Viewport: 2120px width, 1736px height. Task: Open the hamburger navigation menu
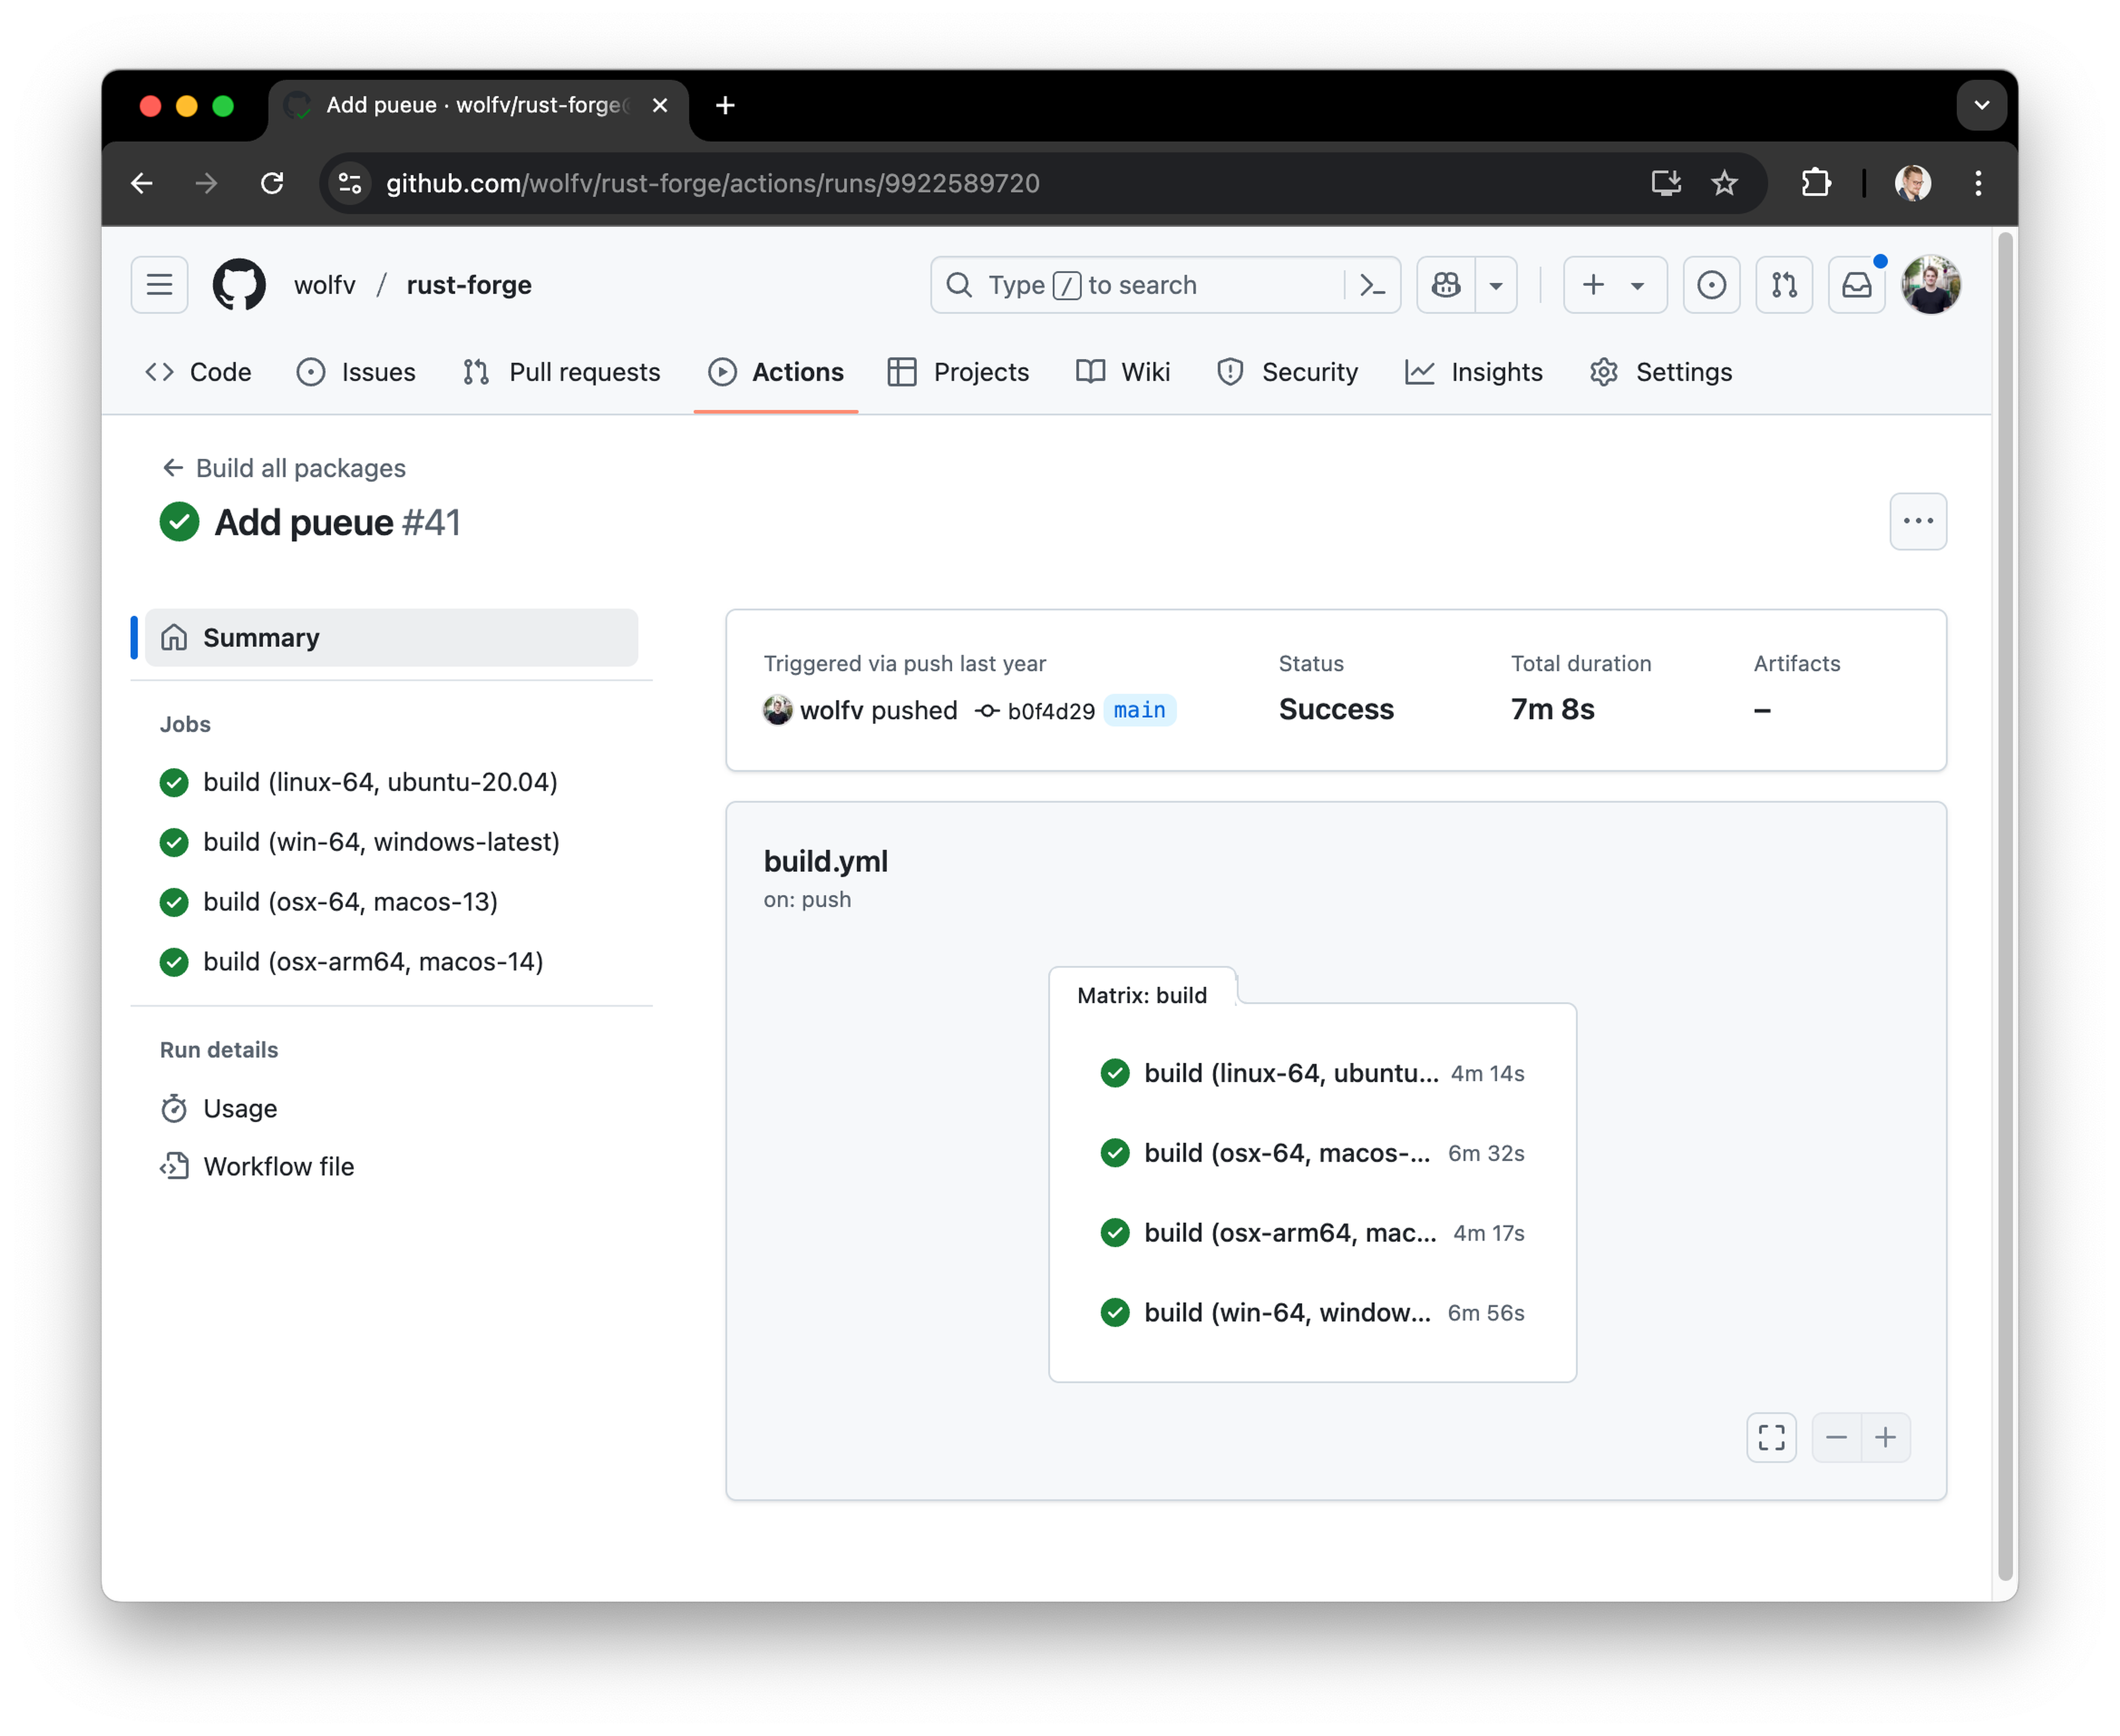click(x=160, y=285)
